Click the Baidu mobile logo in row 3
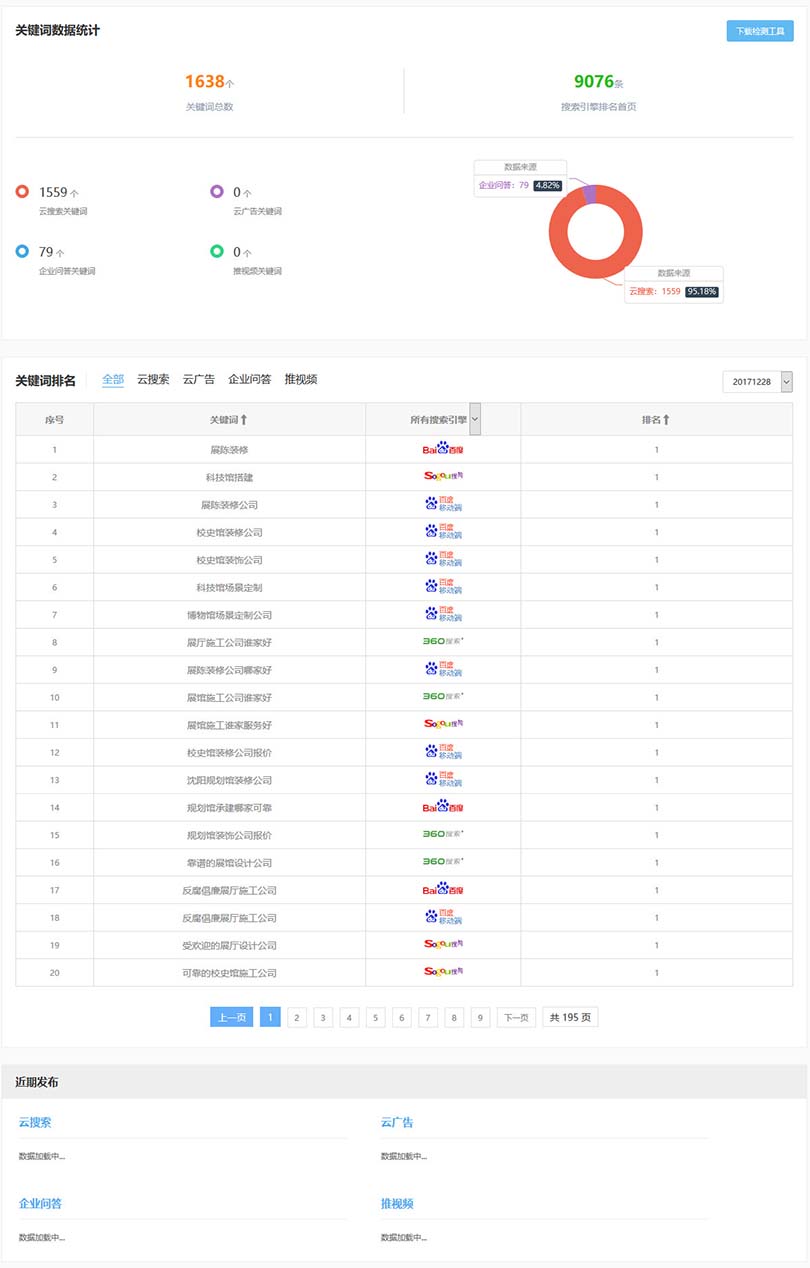The width and height of the screenshot is (810, 1268). click(443, 504)
